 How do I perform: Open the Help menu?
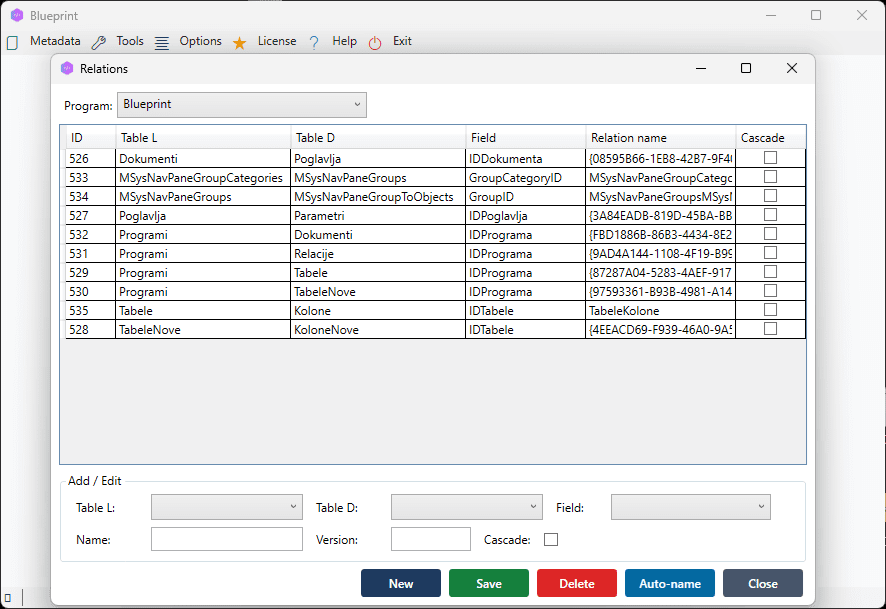(344, 41)
